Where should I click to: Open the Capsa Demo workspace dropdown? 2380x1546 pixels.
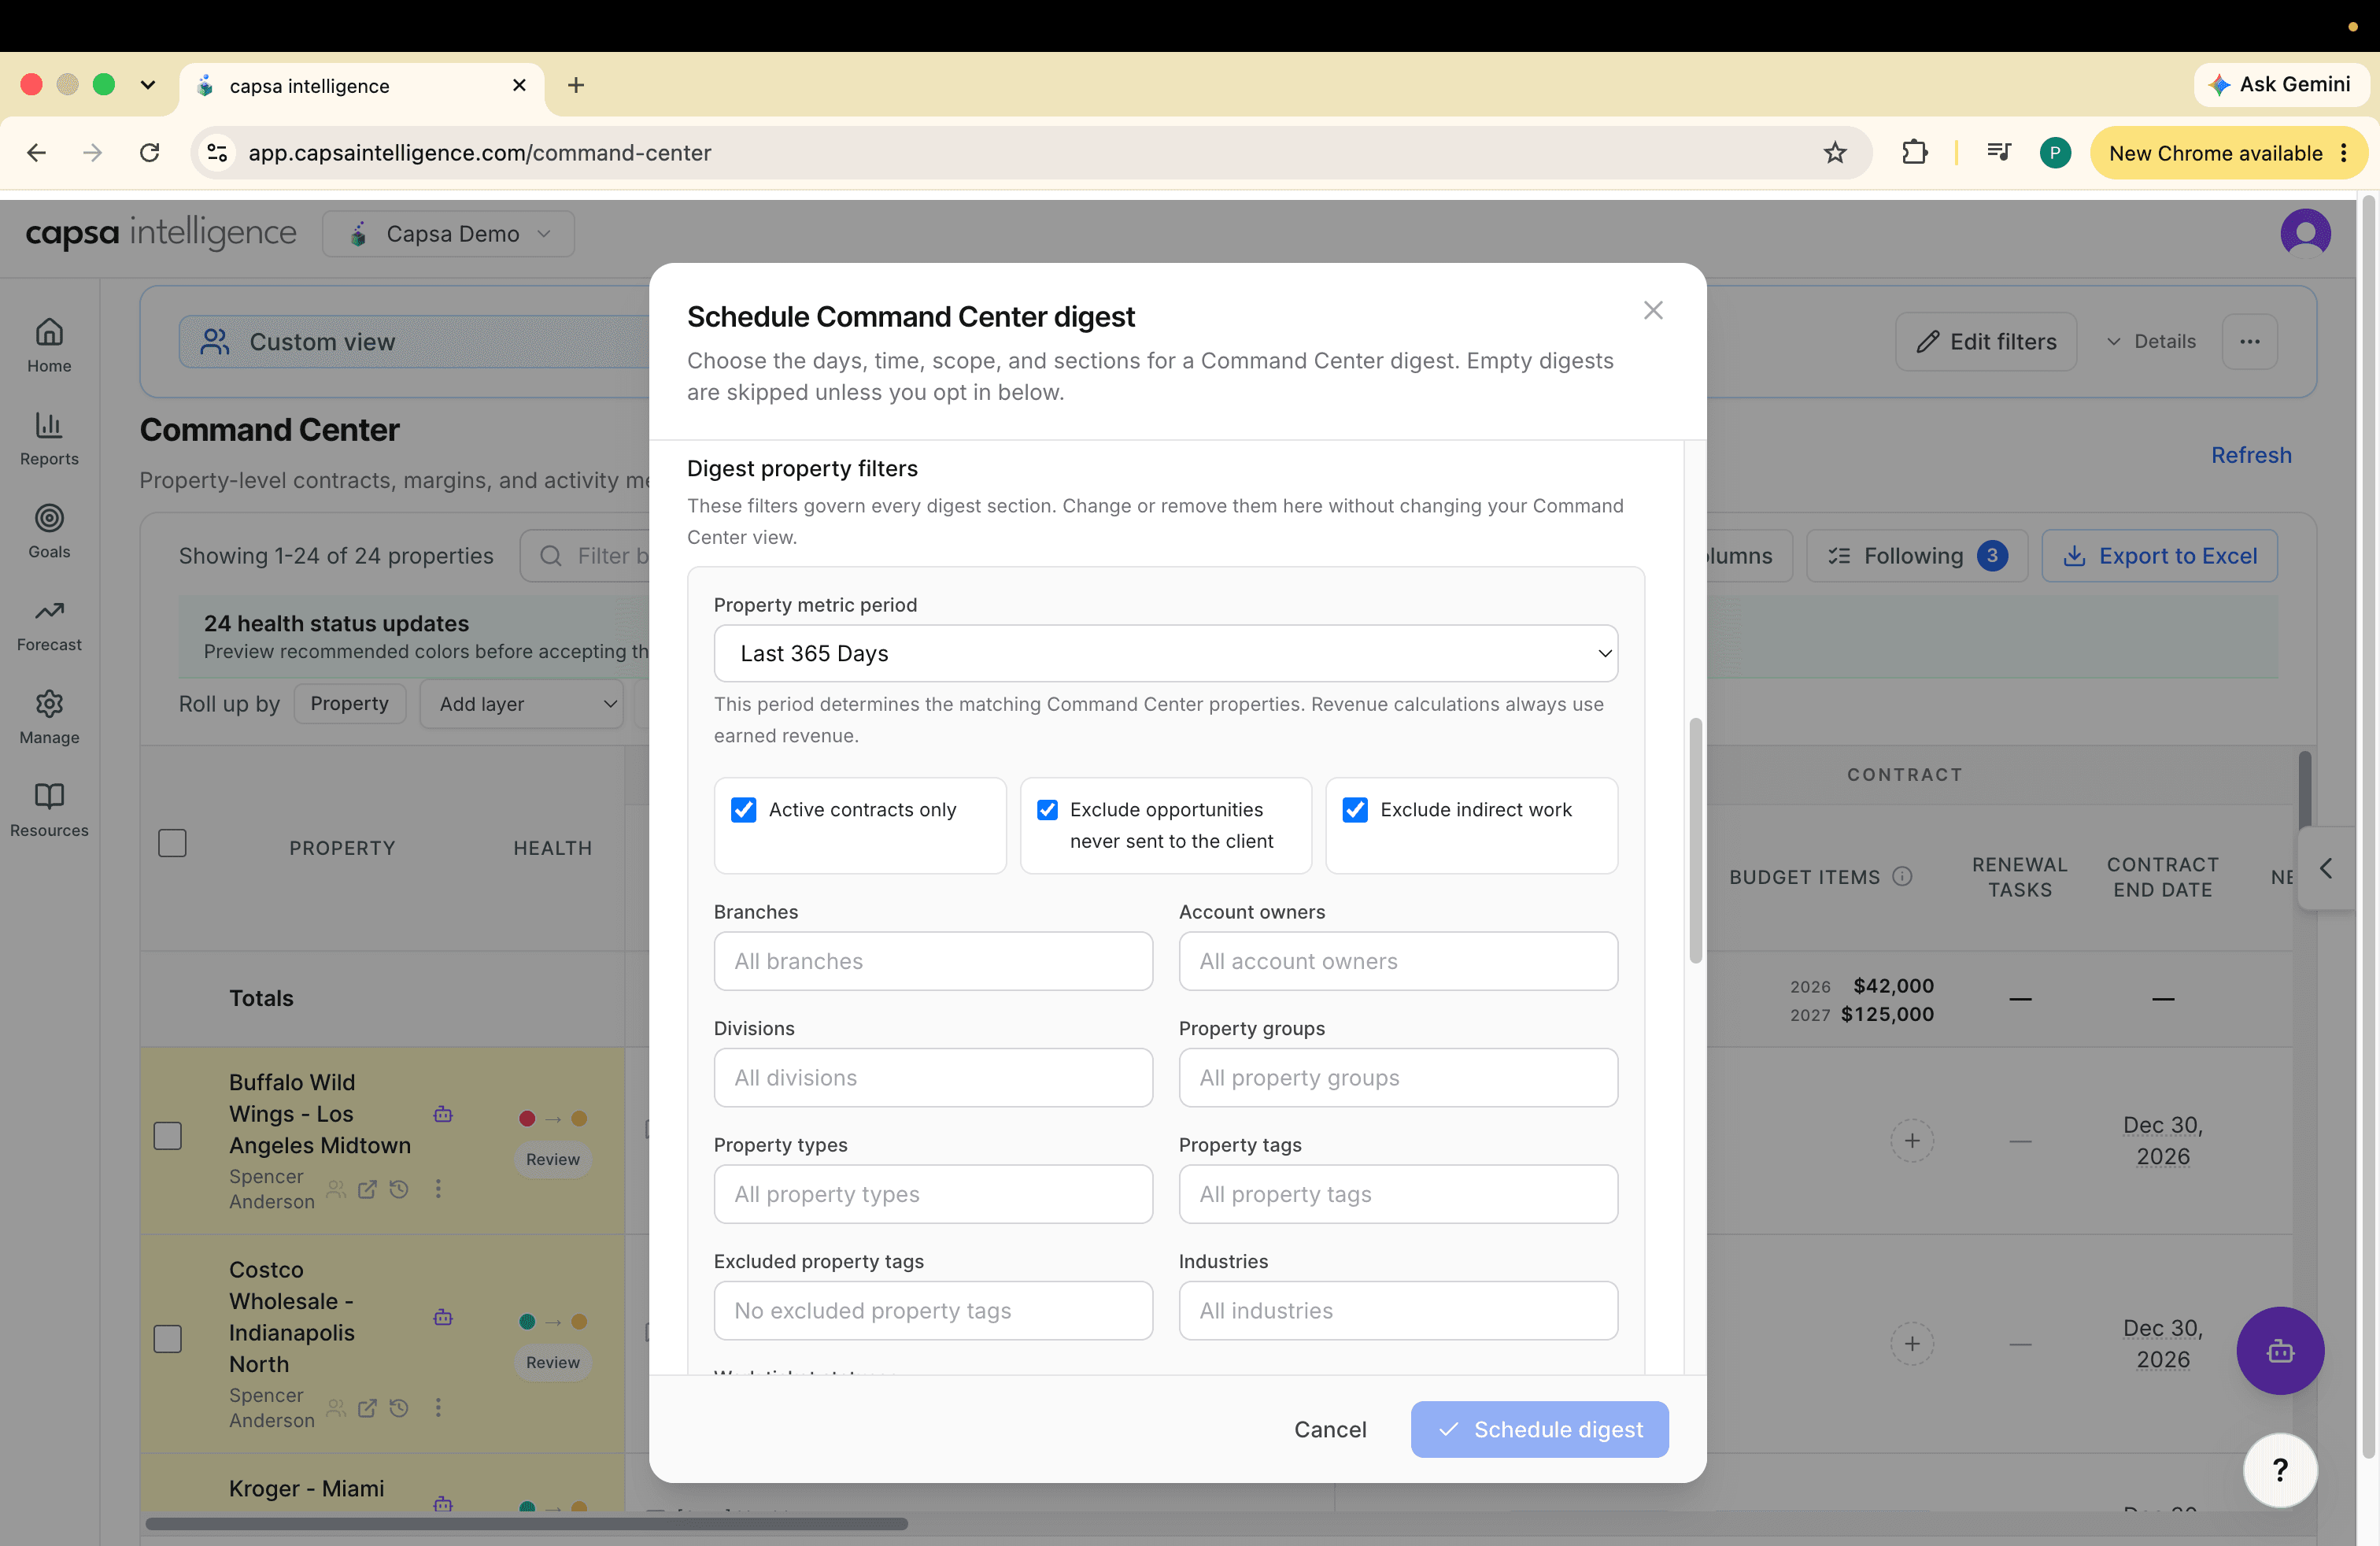(x=448, y=233)
